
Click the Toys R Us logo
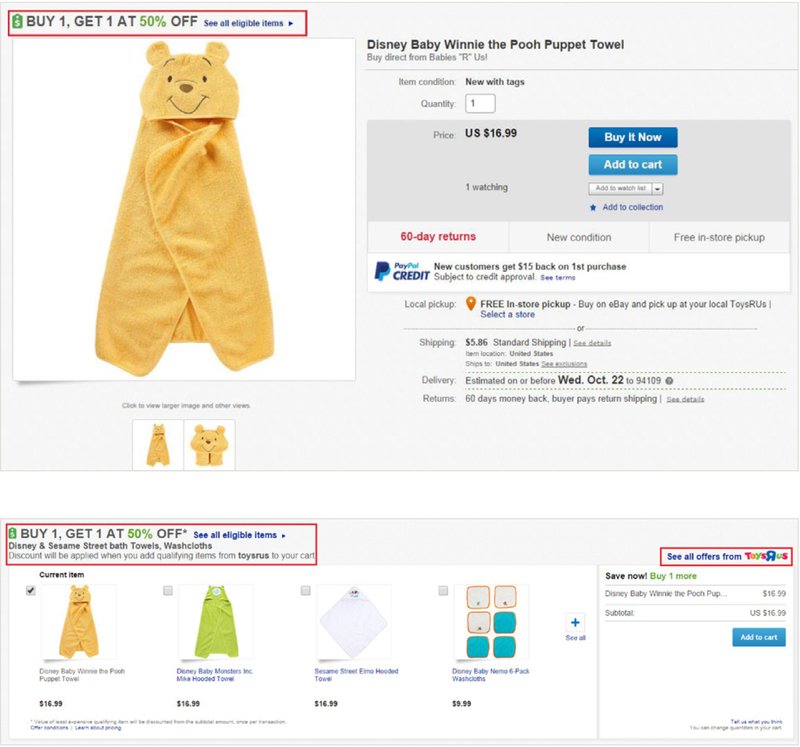(767, 556)
